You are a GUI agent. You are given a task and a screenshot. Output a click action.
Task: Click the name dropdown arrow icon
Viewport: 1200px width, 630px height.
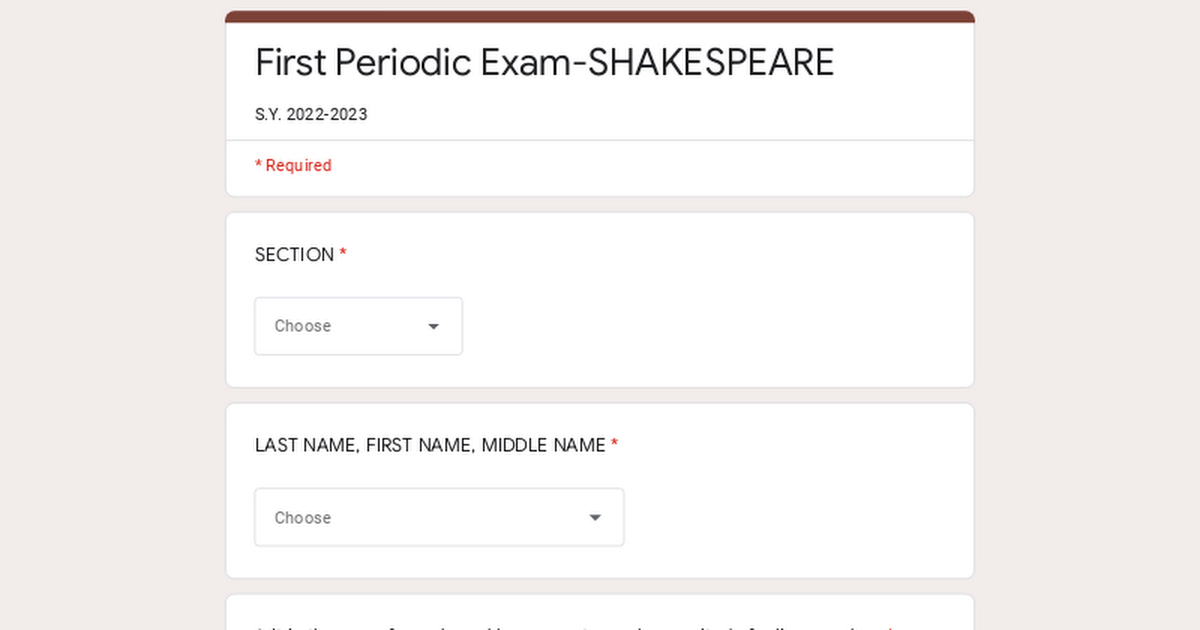595,517
